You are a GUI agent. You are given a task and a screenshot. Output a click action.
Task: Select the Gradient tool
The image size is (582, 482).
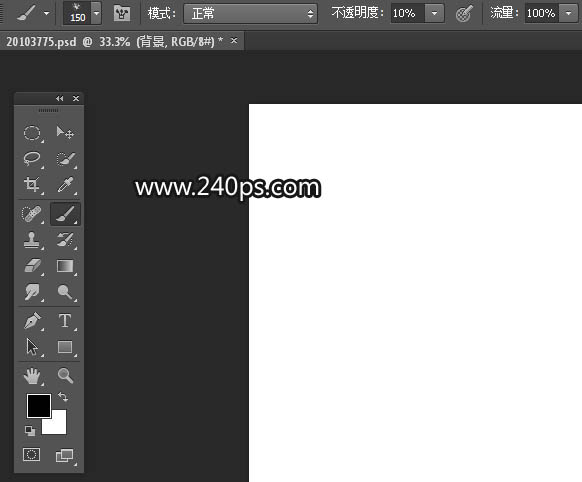coord(65,266)
